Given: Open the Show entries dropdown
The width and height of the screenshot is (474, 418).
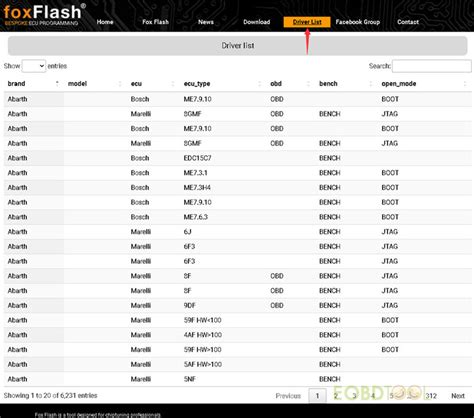Looking at the screenshot, I should 34,66.
